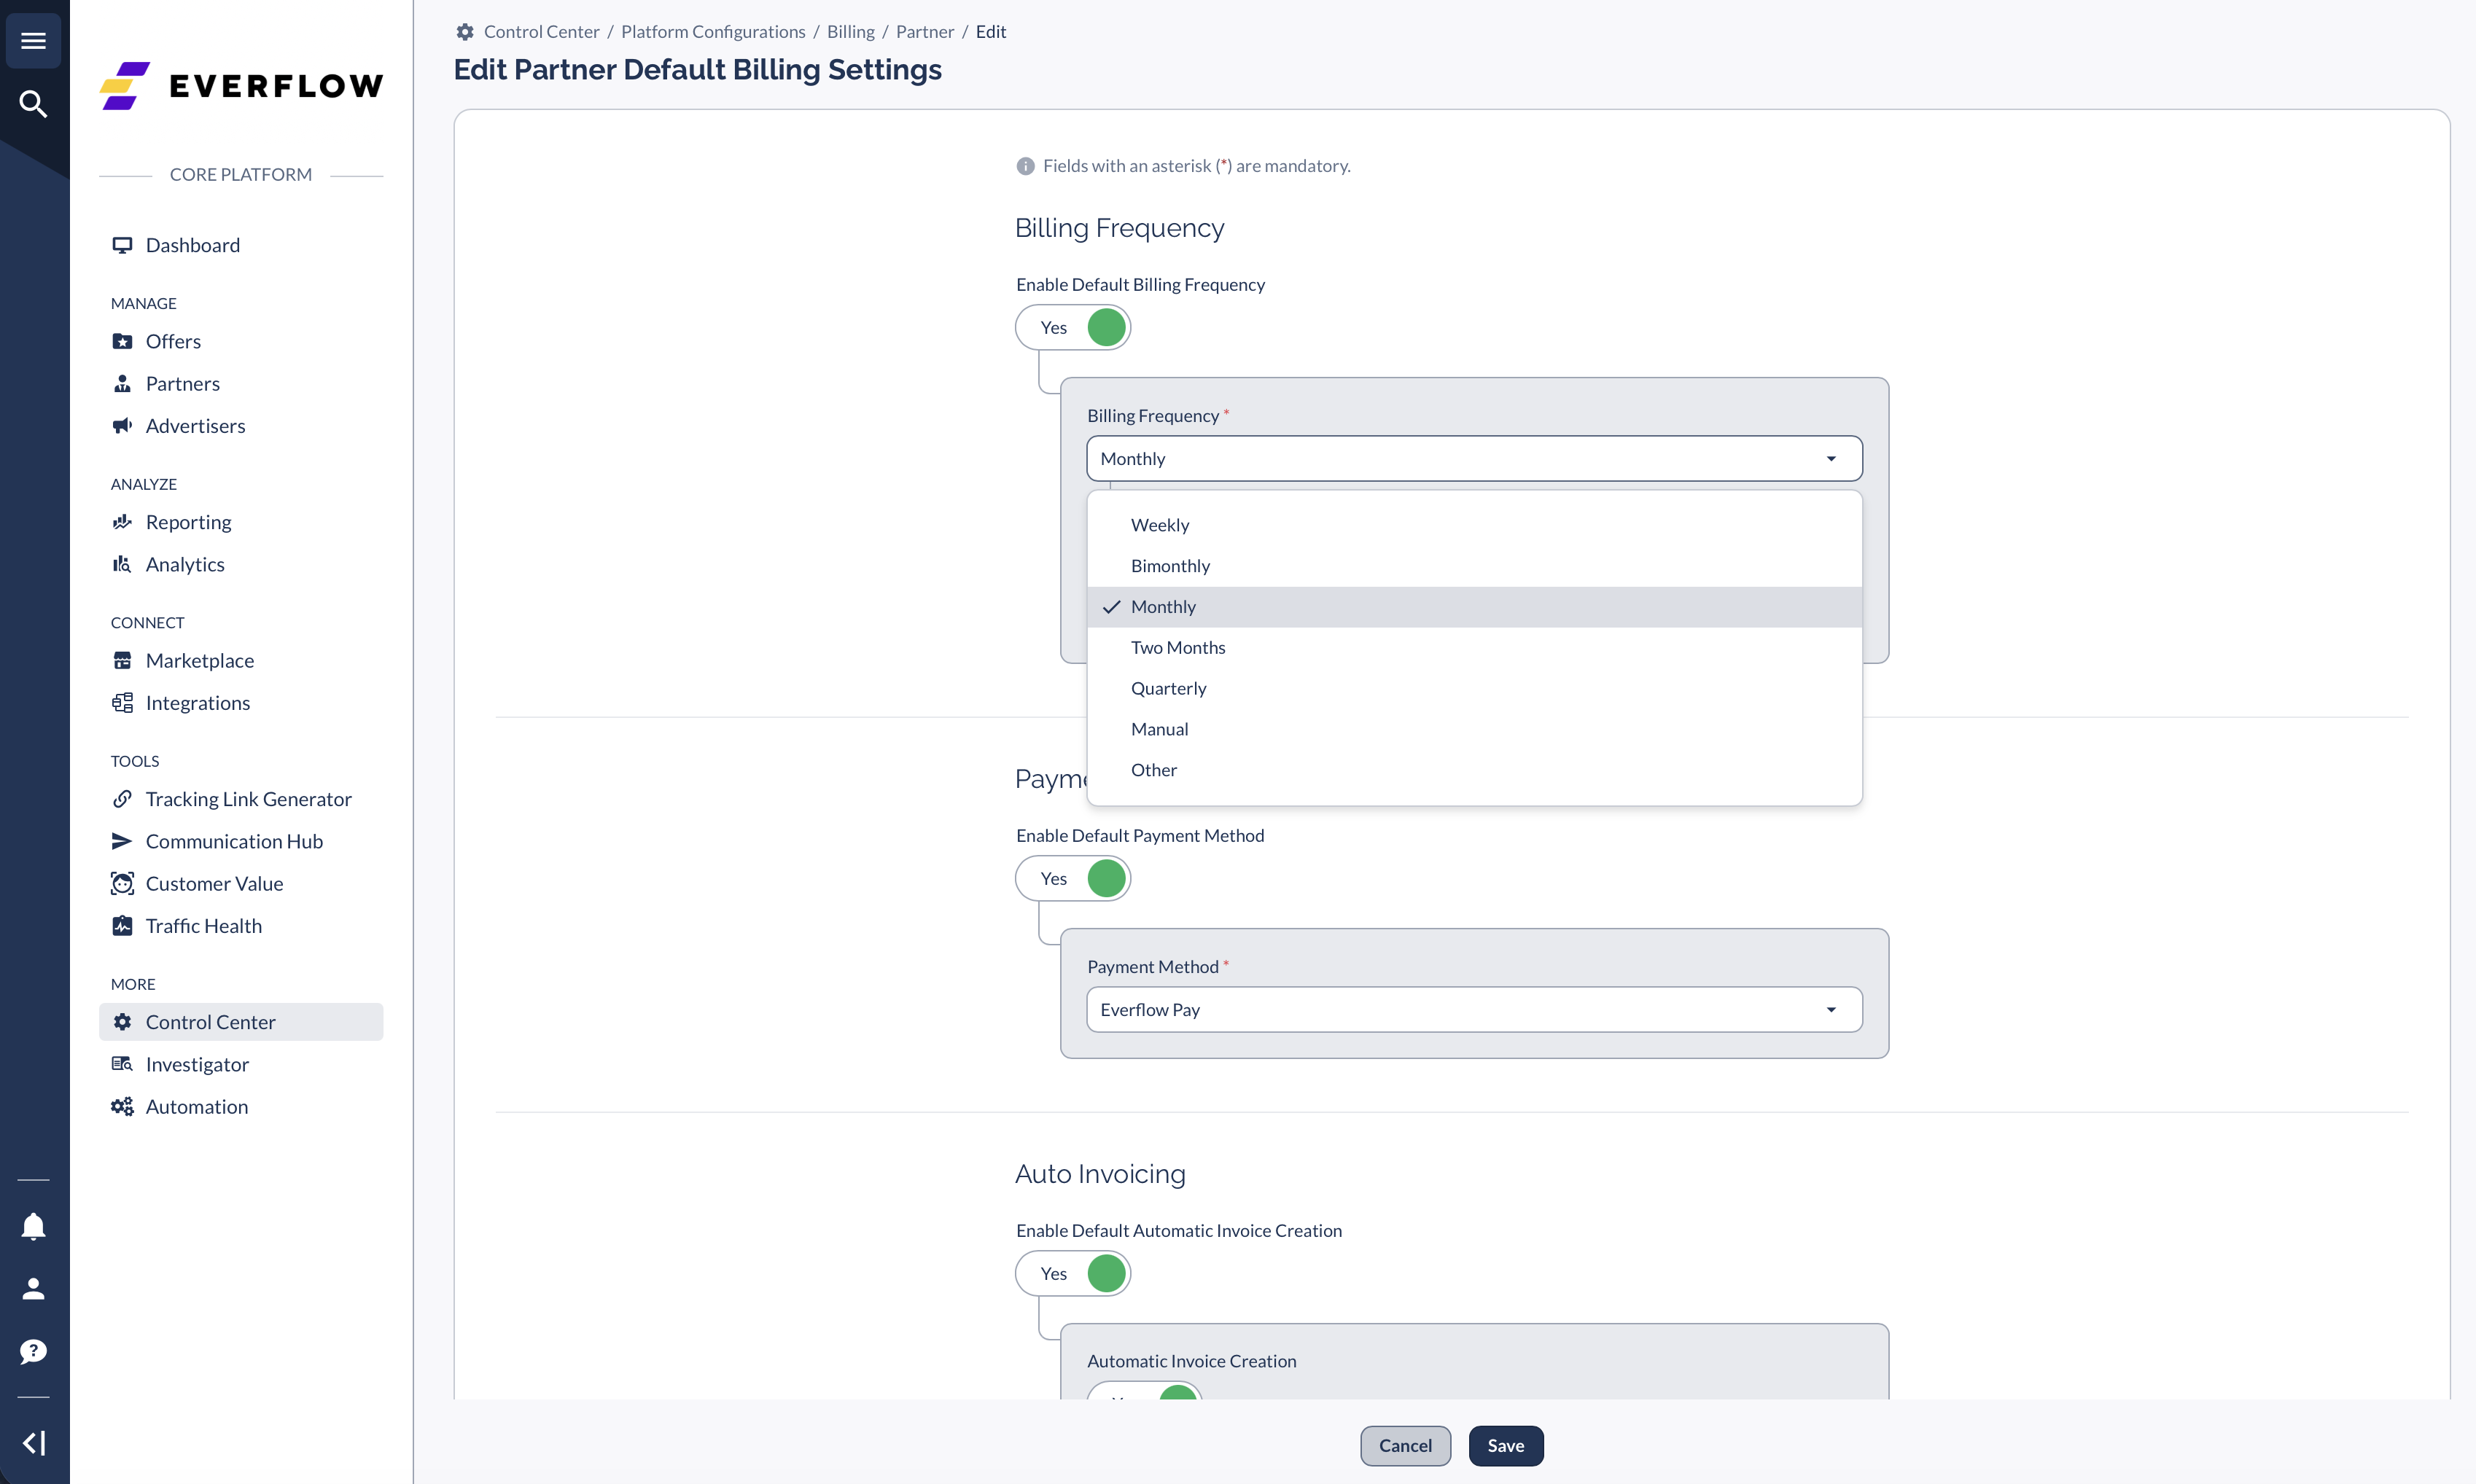Screen dimensions: 2476x1484
Task: Click the notification bell icon
Action: coord(33,1226)
